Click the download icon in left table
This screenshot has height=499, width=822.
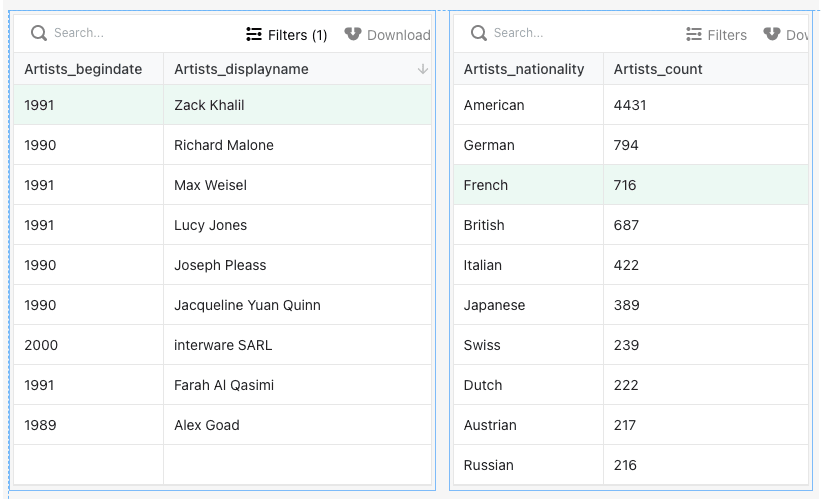352,34
